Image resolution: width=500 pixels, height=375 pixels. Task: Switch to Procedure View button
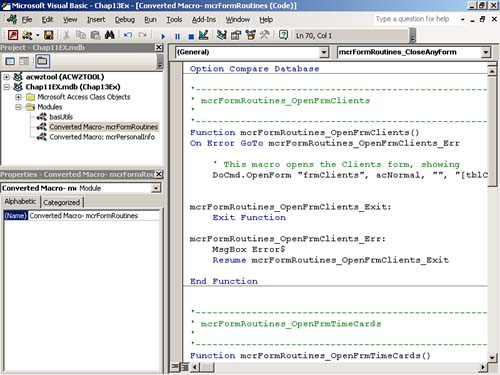175,367
